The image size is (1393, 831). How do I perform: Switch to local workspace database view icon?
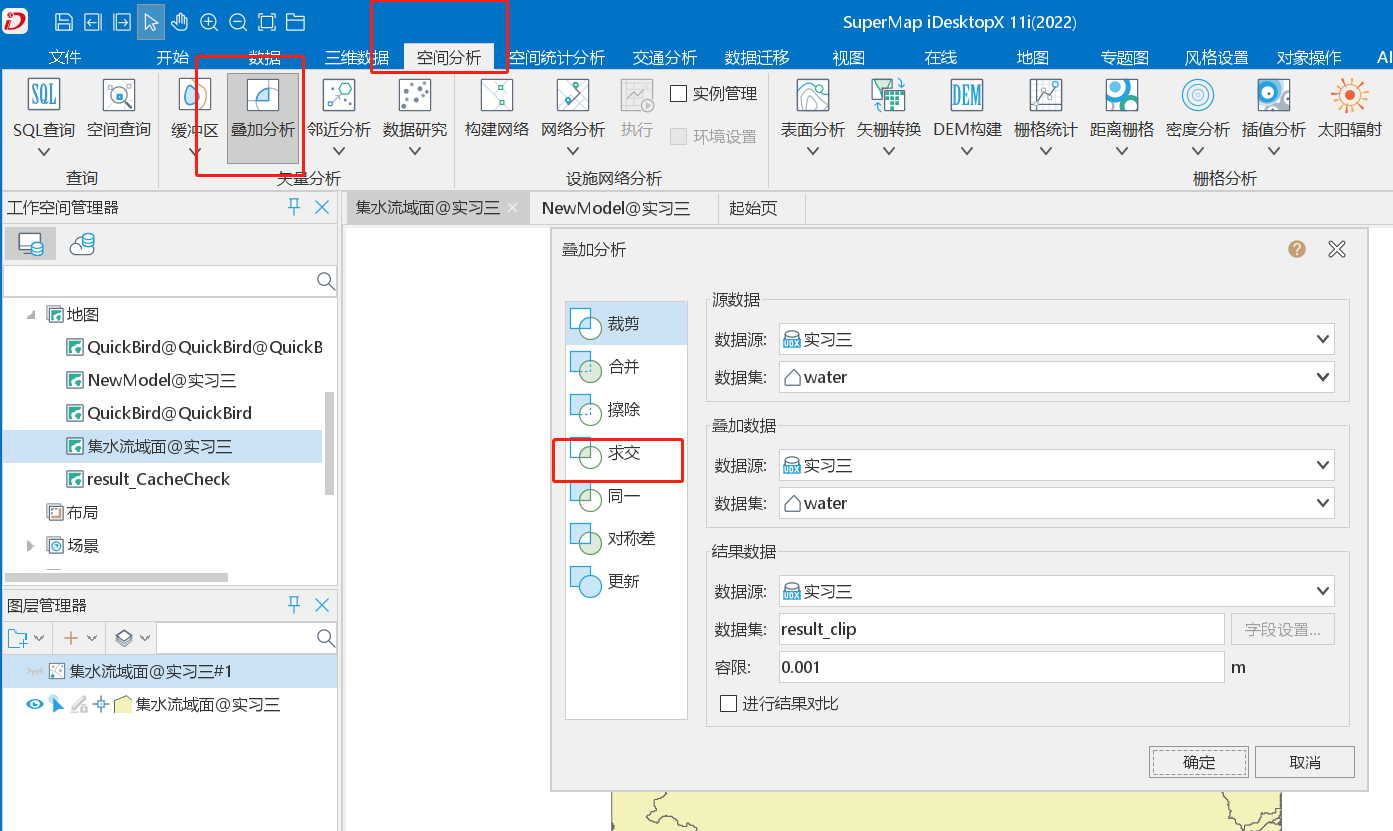(x=31, y=244)
